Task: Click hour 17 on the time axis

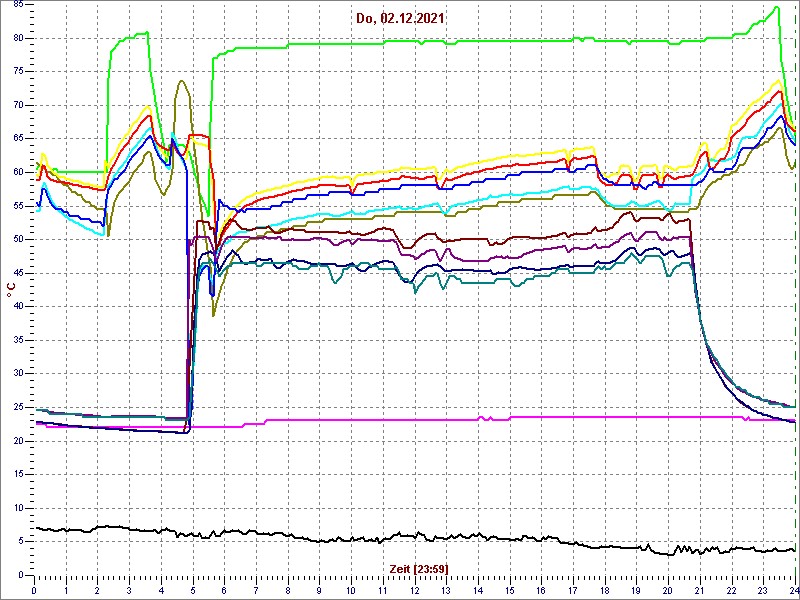Action: (x=573, y=591)
